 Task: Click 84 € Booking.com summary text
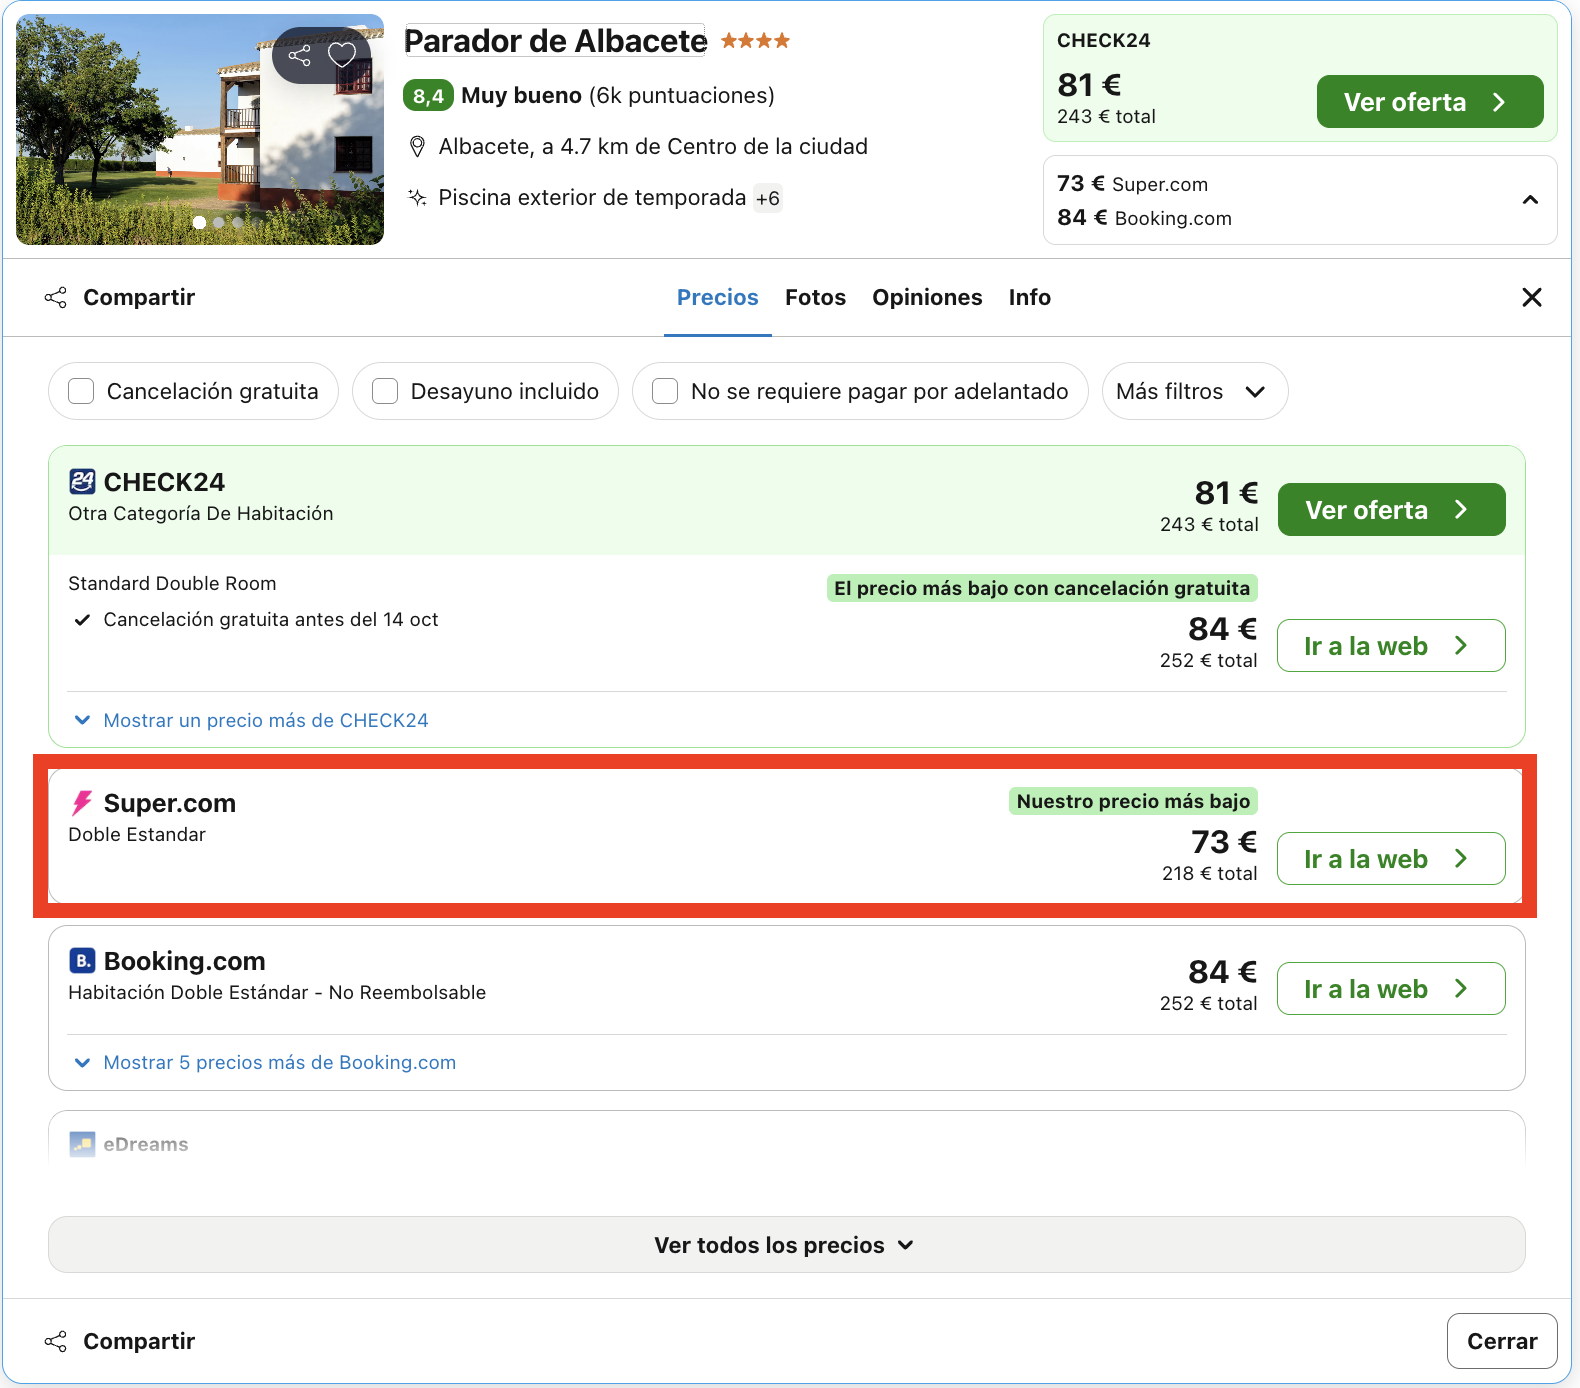[1144, 218]
